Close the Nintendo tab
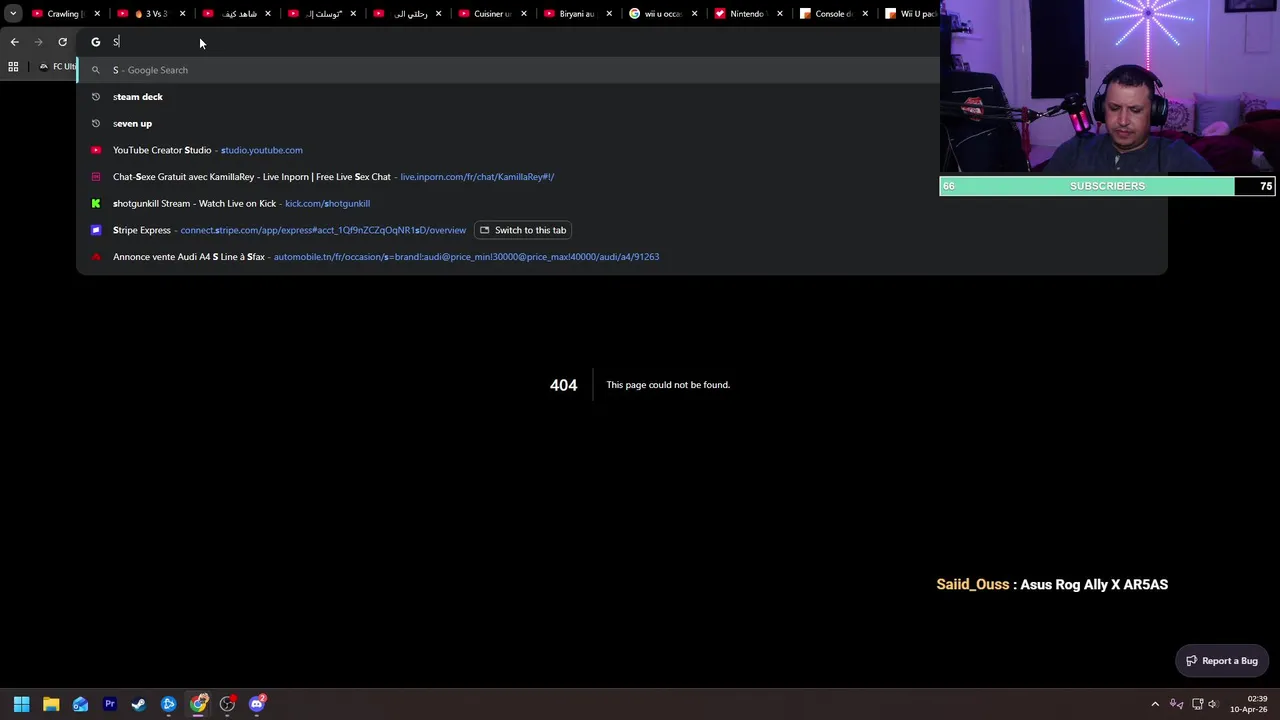1280x720 pixels. point(779,14)
